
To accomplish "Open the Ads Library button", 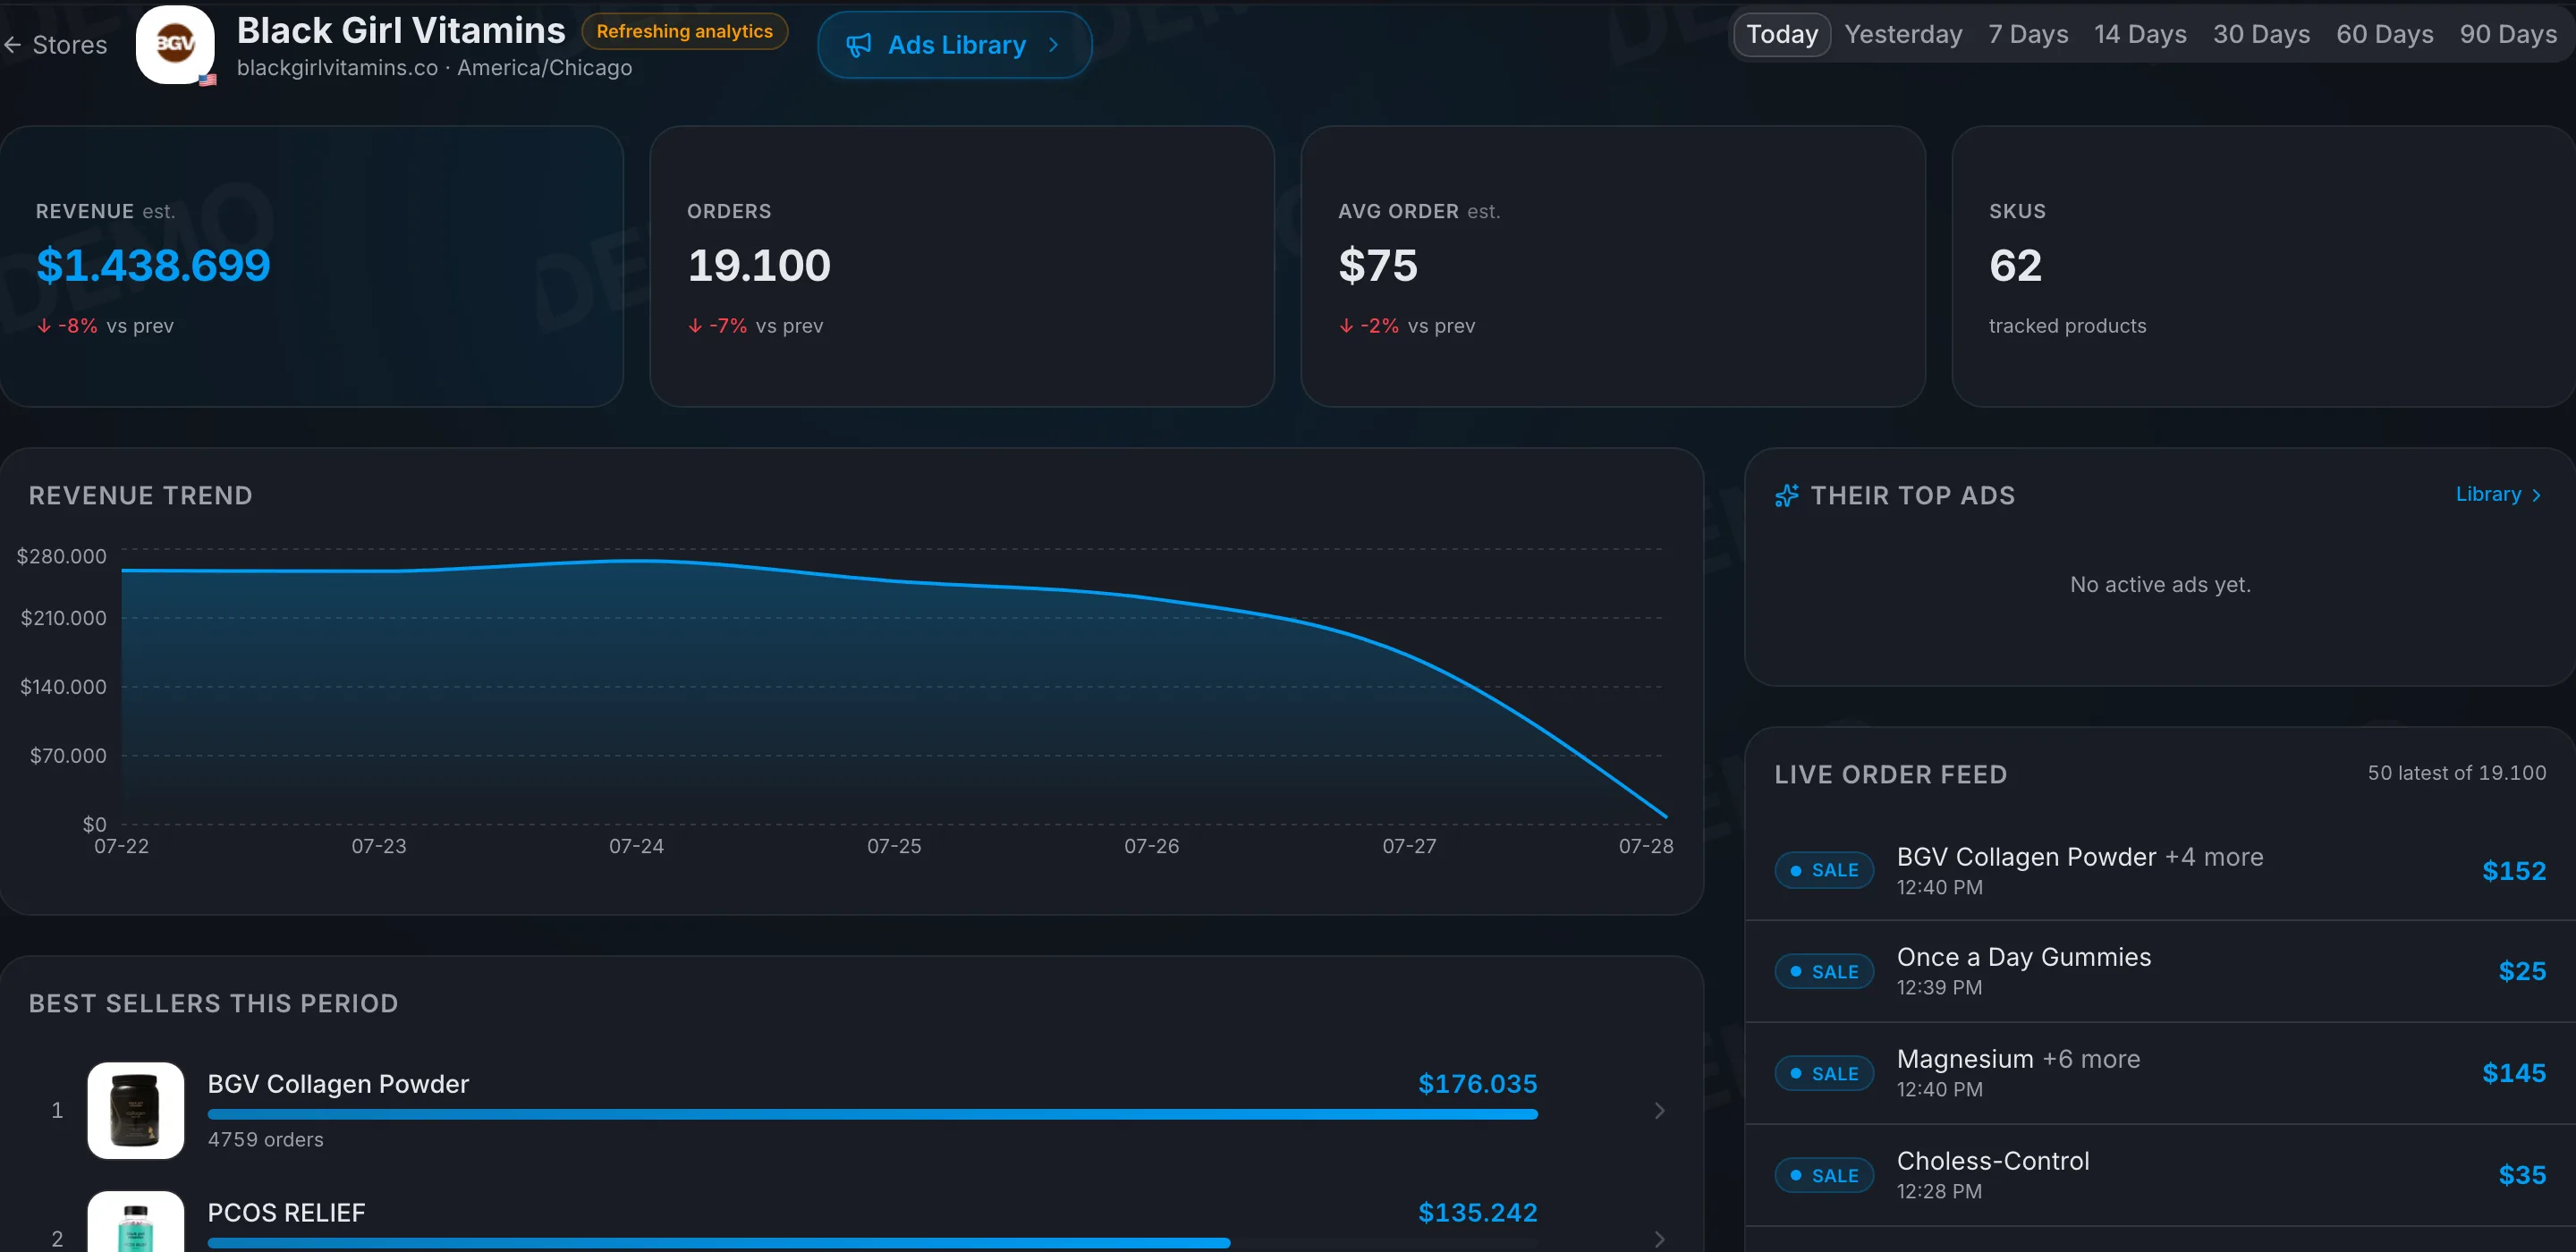I will tap(954, 45).
